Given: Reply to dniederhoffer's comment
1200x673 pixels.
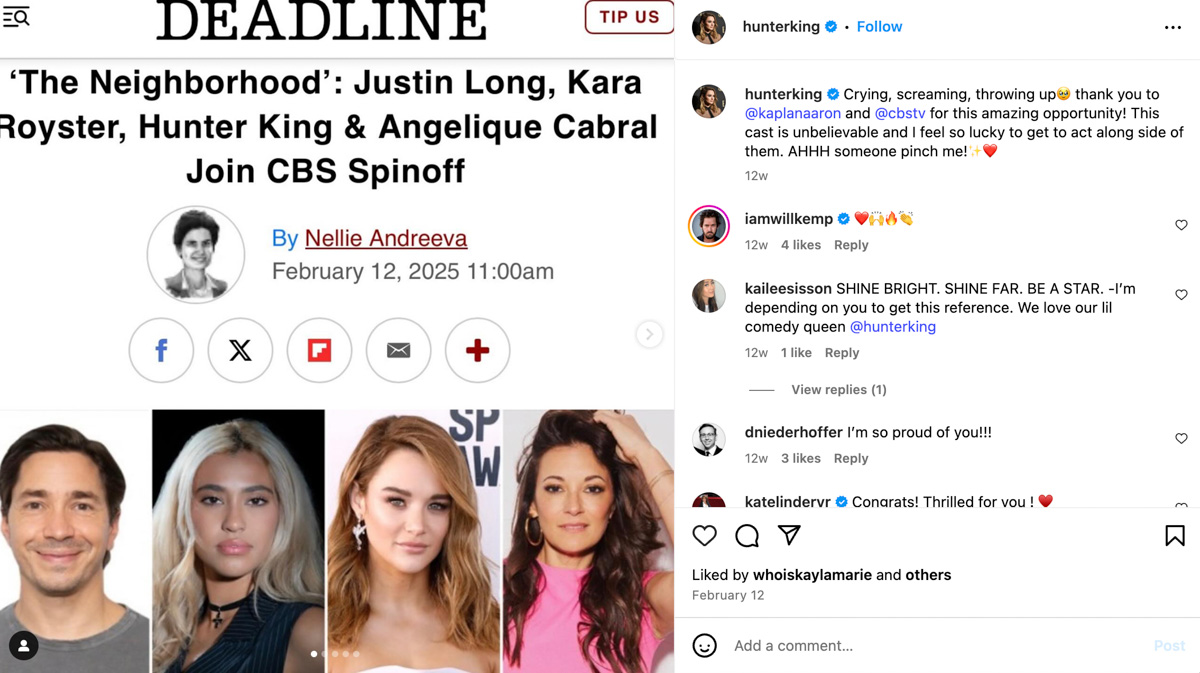Looking at the screenshot, I should coord(851,458).
